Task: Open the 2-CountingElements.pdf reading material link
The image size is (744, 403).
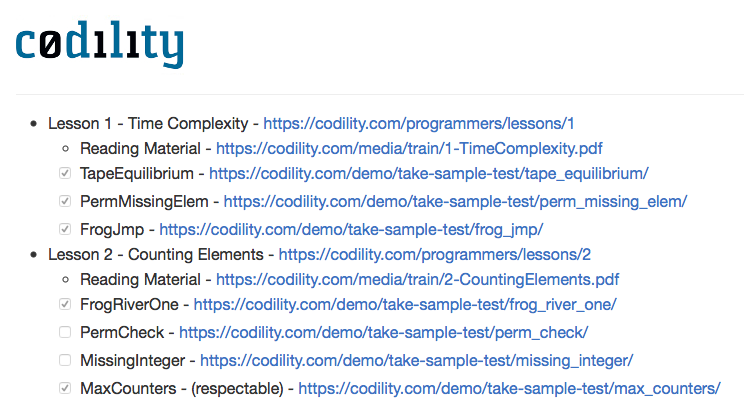Action: pos(418,280)
